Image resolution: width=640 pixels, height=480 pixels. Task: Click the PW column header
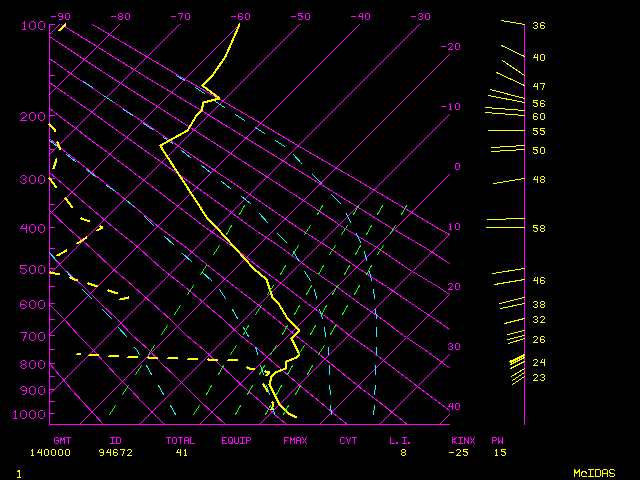pos(497,440)
